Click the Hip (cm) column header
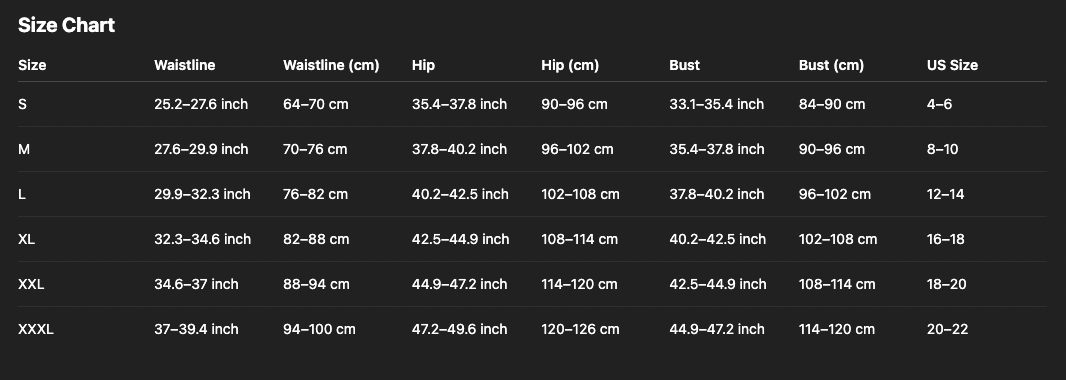The height and width of the screenshot is (380, 1066). (570, 65)
